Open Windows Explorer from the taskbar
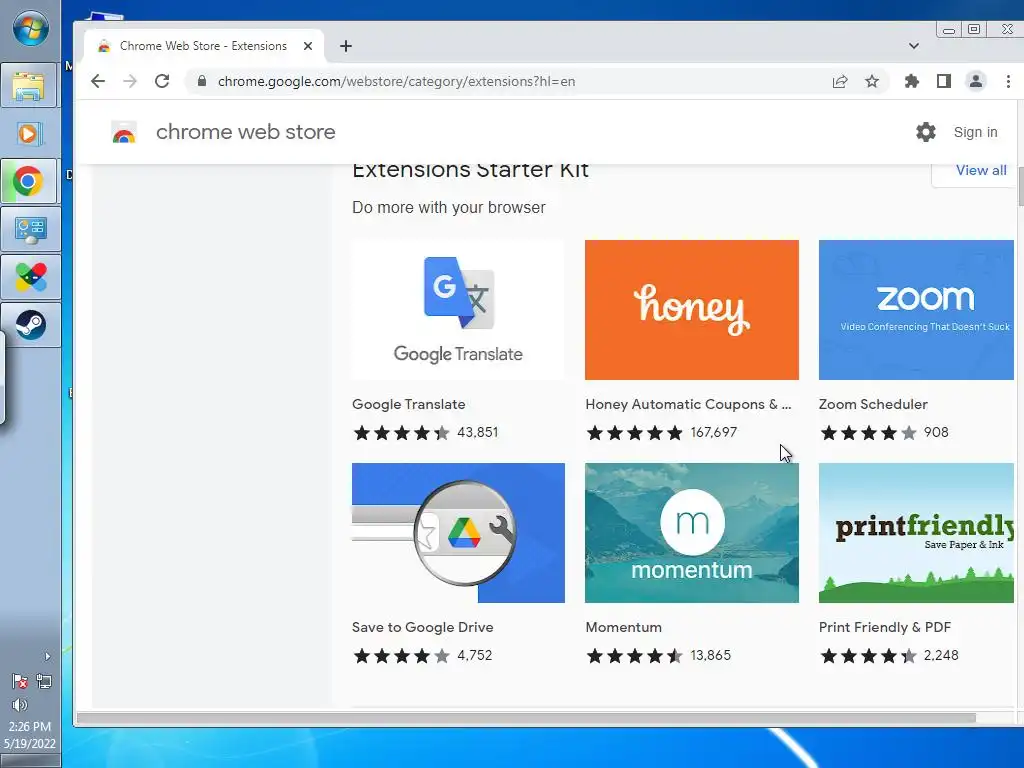 click(x=29, y=86)
